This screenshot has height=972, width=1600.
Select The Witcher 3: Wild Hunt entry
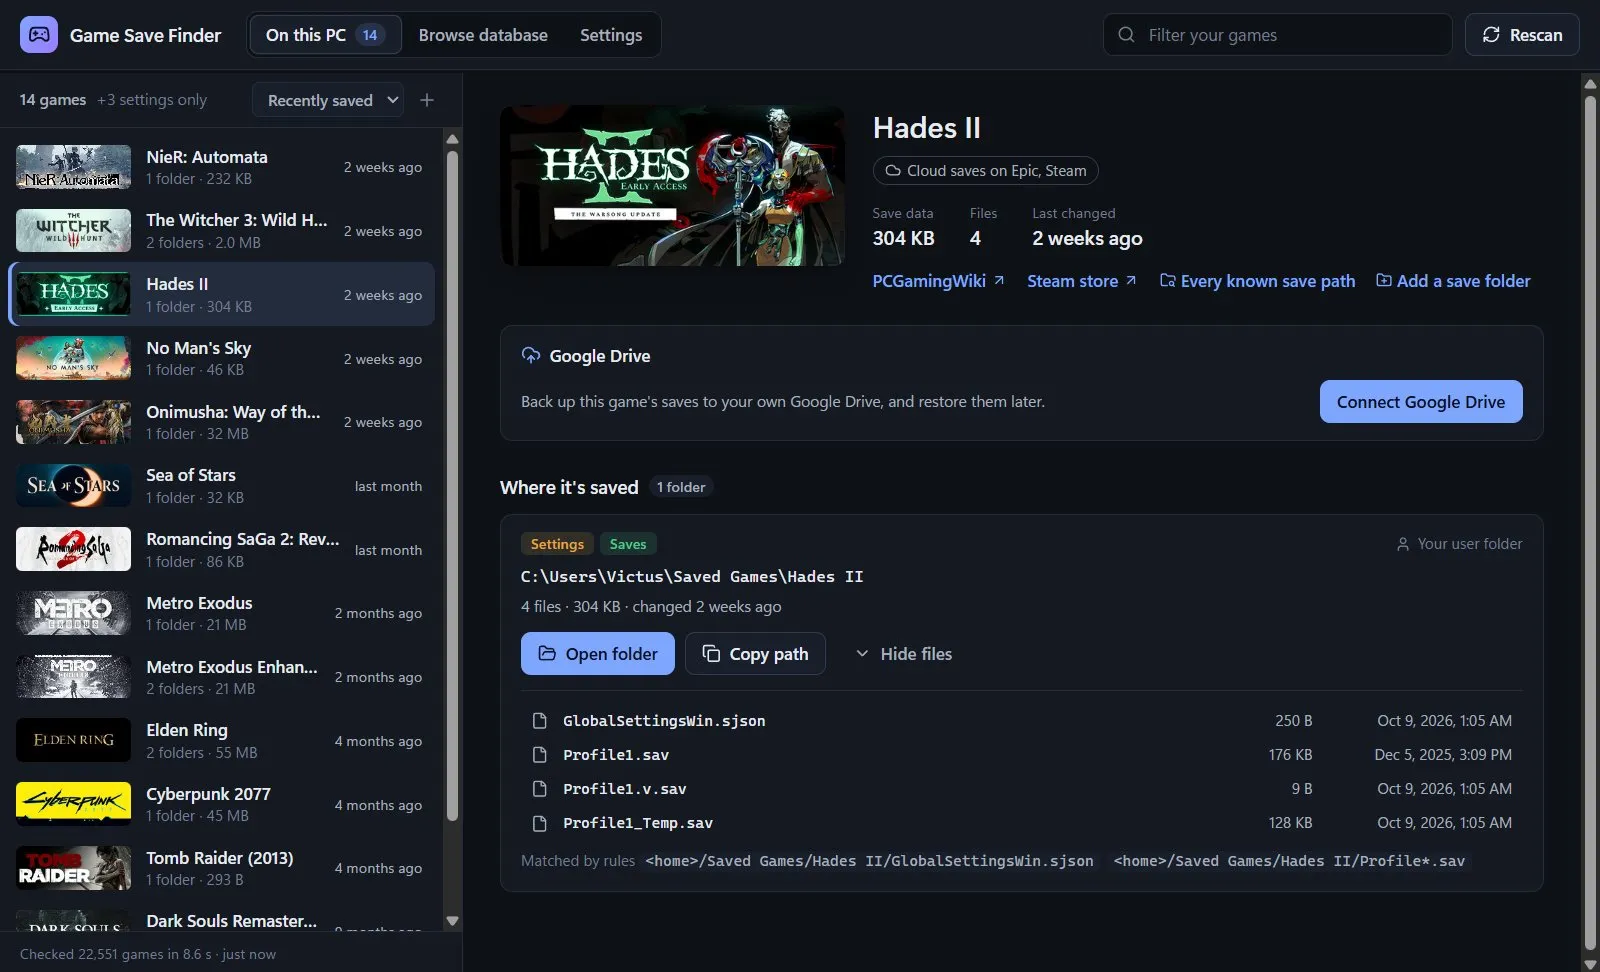coord(222,231)
